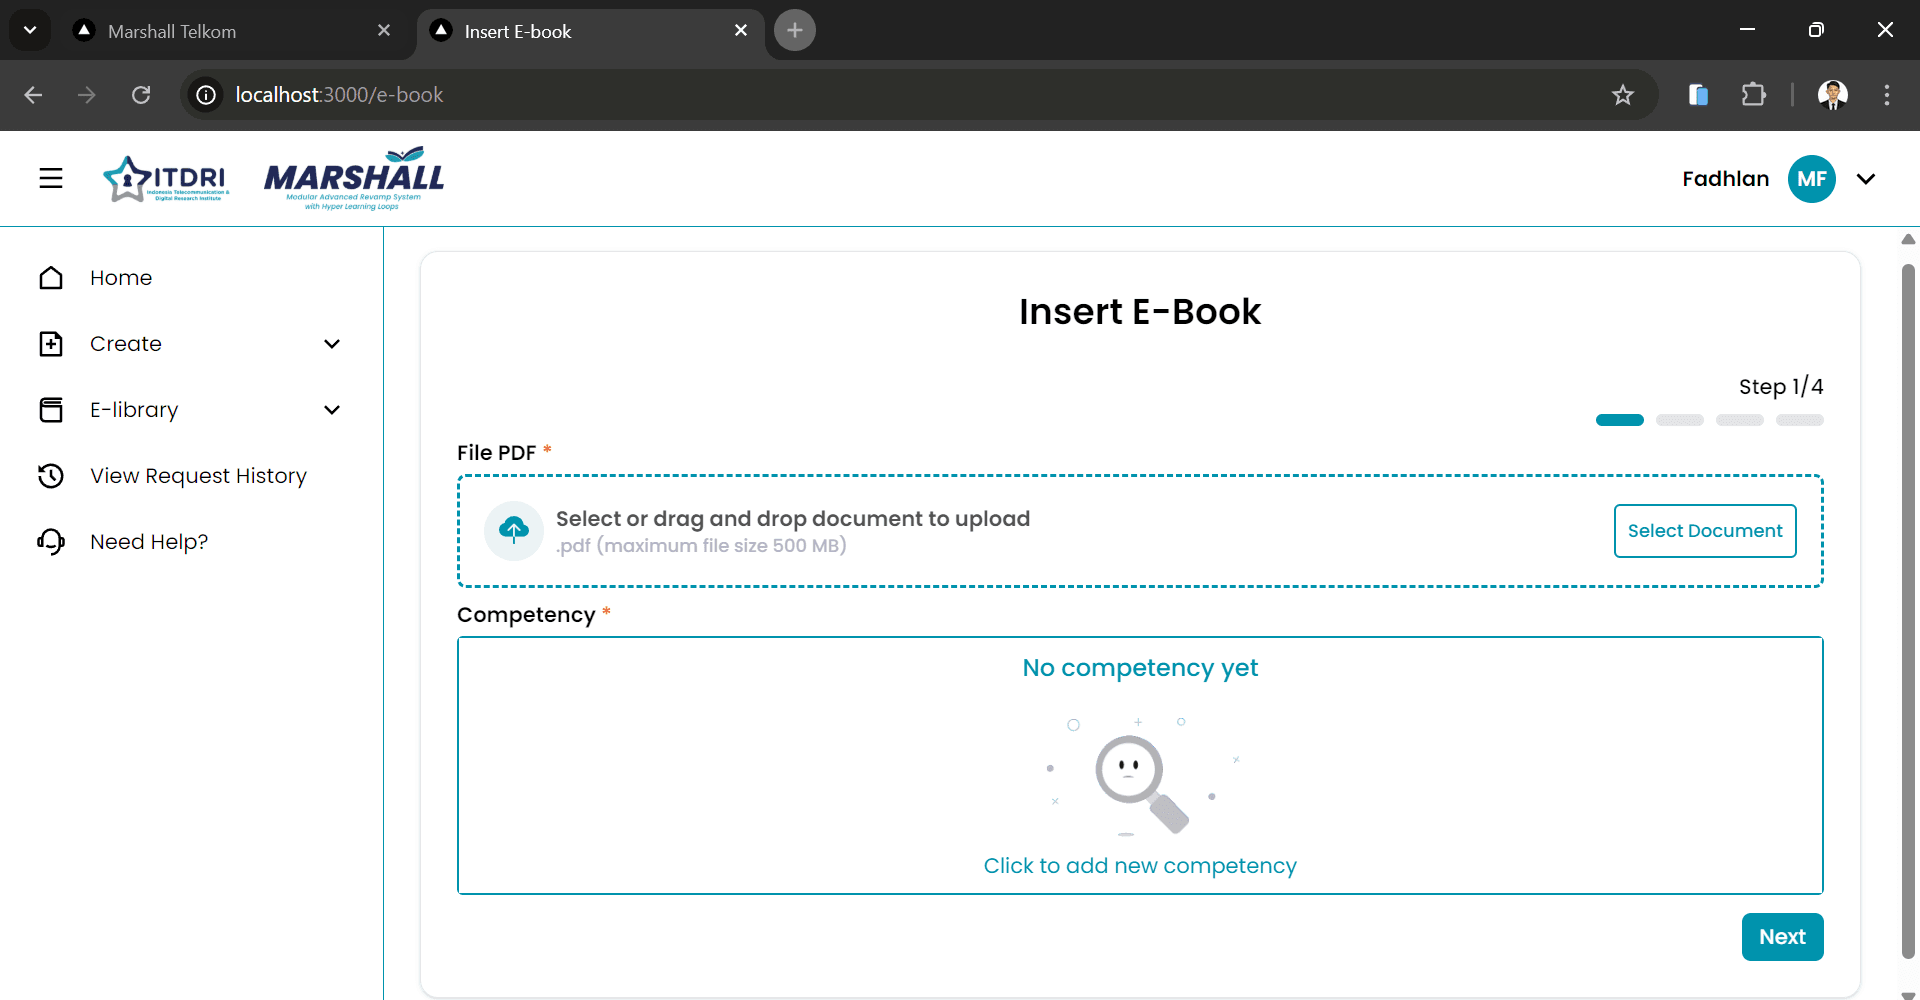
Task: Click the MARSHALL logo
Action: pos(354,179)
